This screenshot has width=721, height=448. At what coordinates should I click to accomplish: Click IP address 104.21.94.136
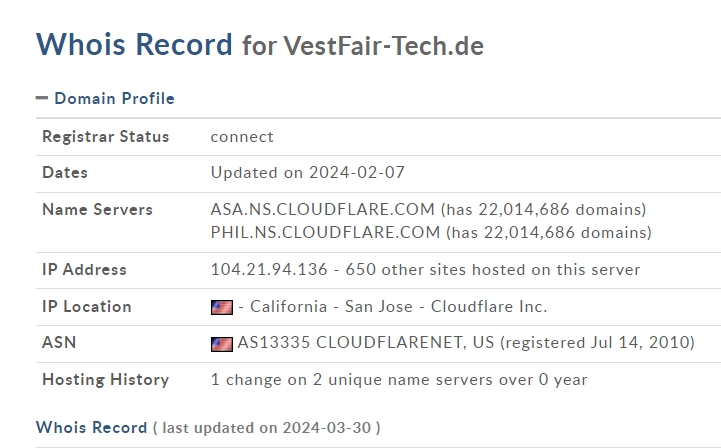pyautogui.click(x=269, y=269)
